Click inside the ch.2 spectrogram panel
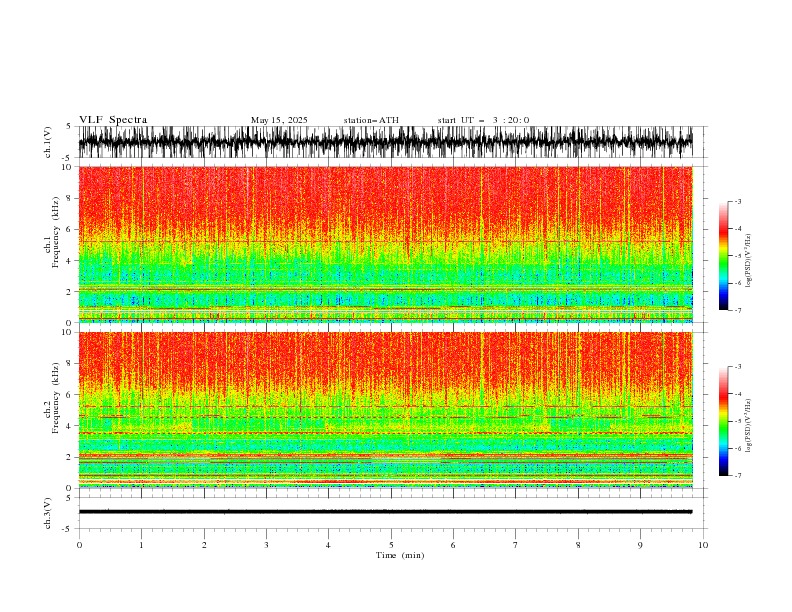This screenshot has width=792, height=612. (385, 410)
